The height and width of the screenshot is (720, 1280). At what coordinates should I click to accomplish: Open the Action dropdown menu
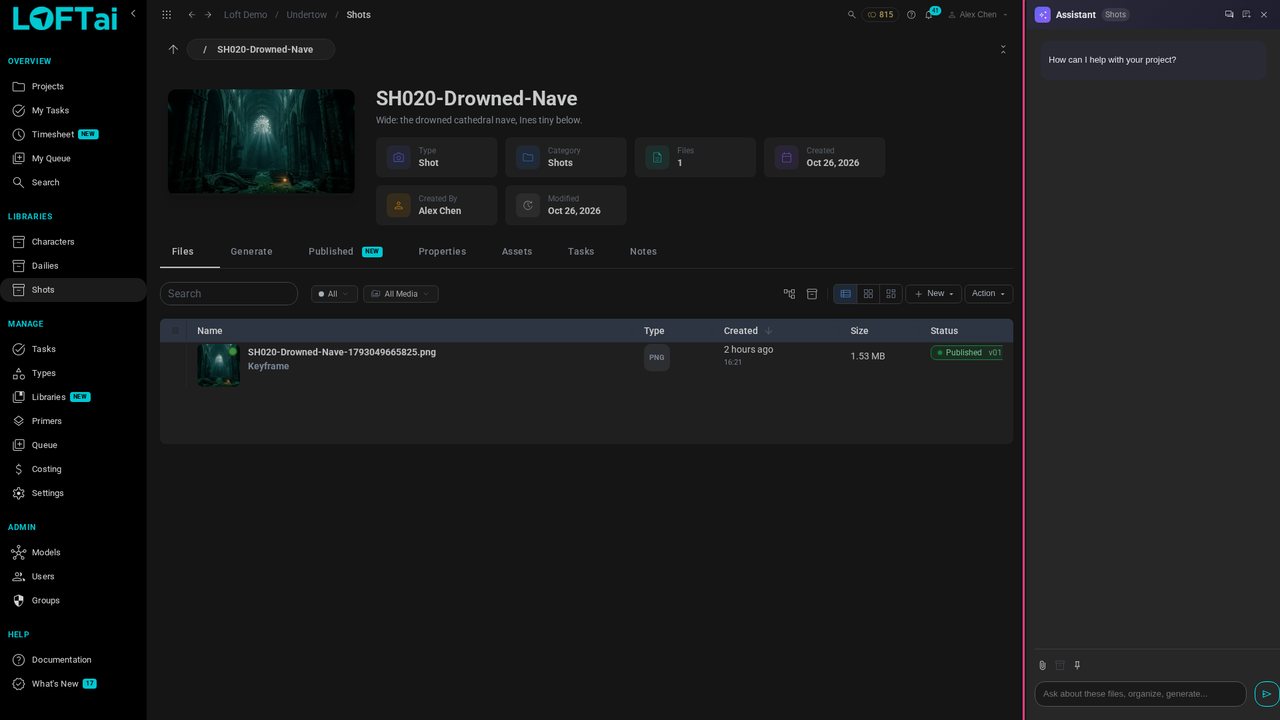(x=989, y=294)
